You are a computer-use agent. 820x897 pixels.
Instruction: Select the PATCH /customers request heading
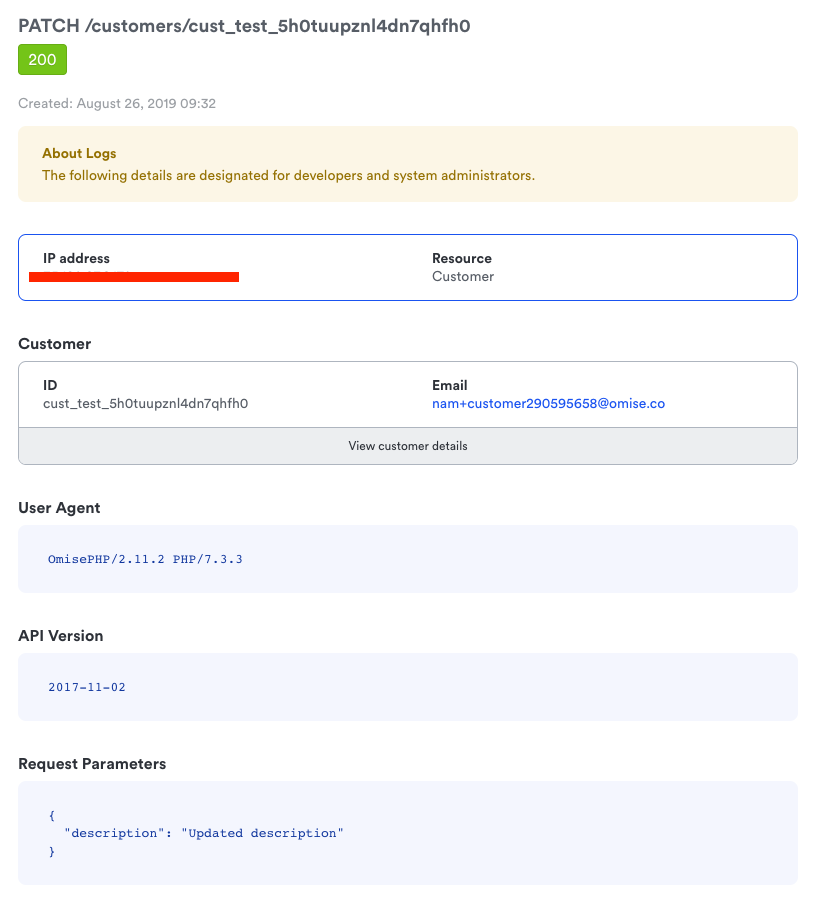point(244,26)
